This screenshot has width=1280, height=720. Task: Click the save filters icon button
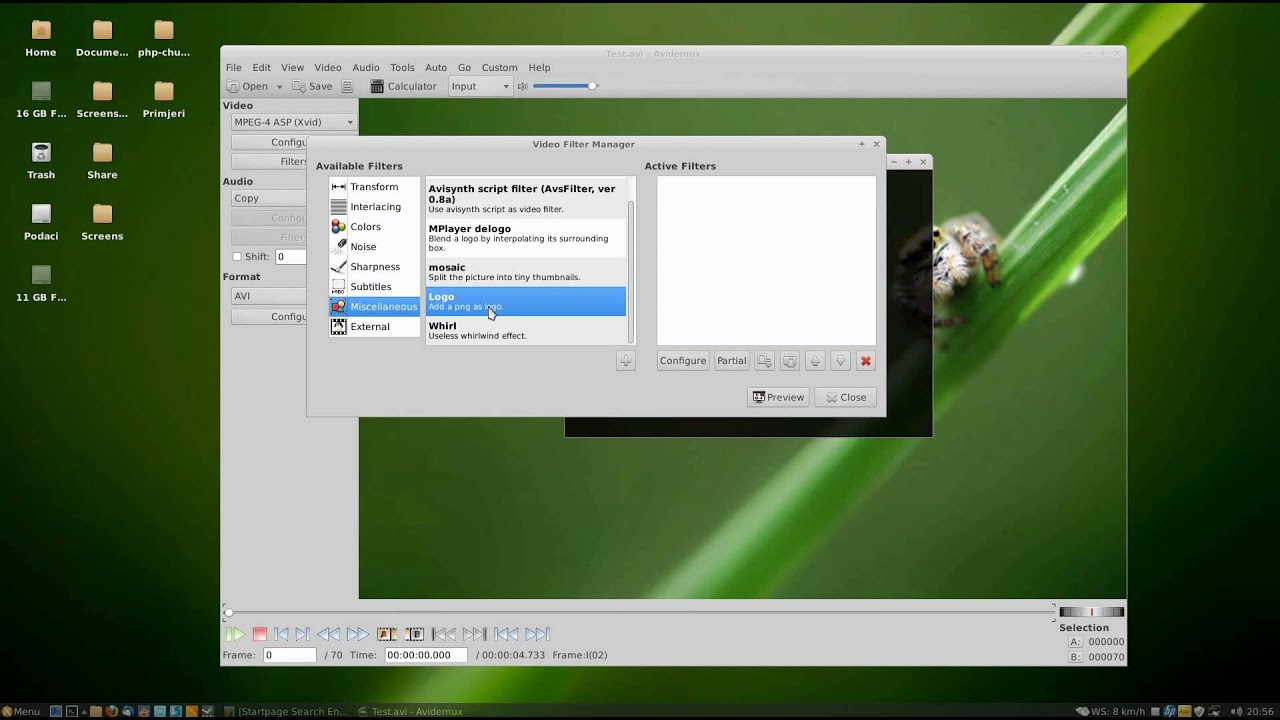pyautogui.click(x=764, y=361)
